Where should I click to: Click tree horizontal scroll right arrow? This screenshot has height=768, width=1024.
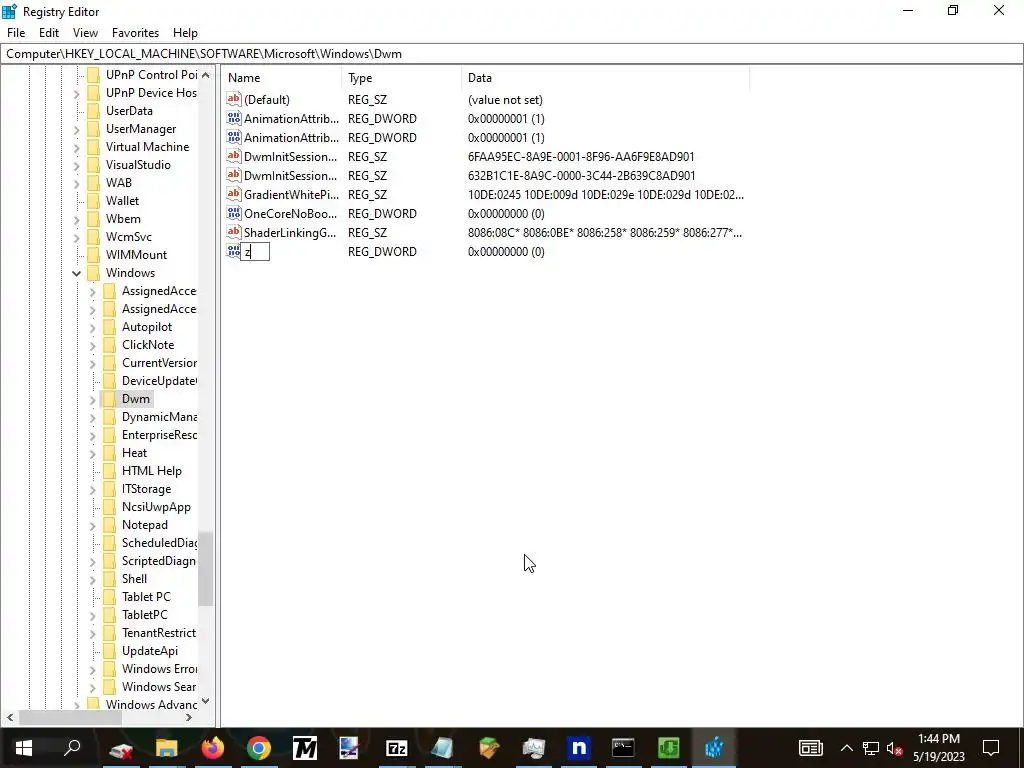pos(189,717)
